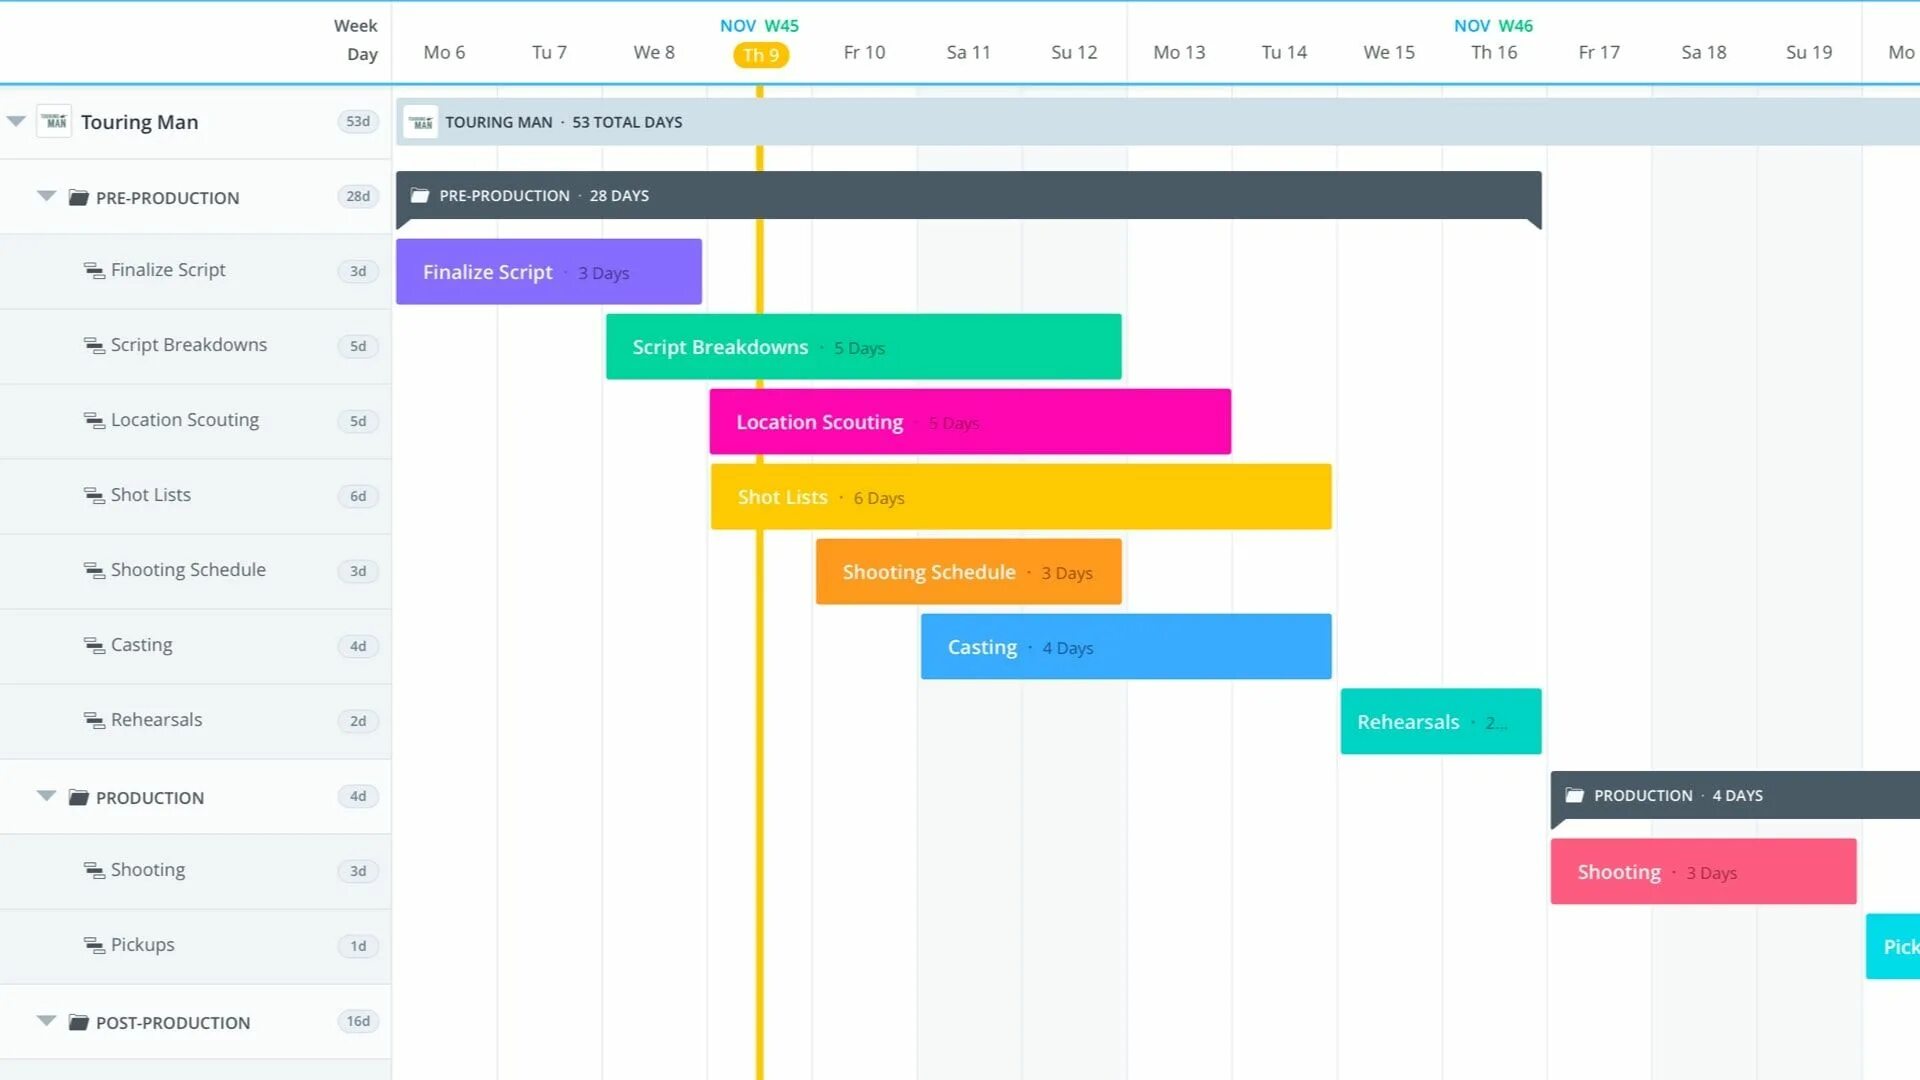Collapse the Touring Man project tree
The width and height of the screenshot is (1920, 1080).
tap(16, 121)
